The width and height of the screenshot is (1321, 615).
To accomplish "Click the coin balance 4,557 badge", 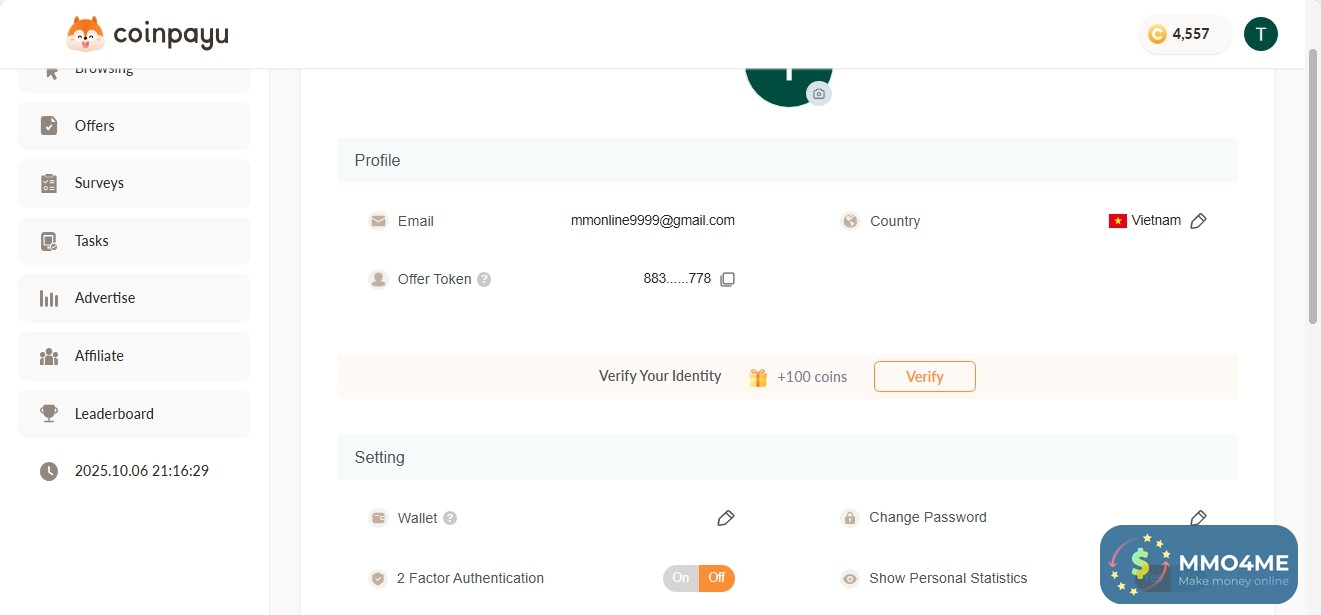I will pyautogui.click(x=1184, y=34).
